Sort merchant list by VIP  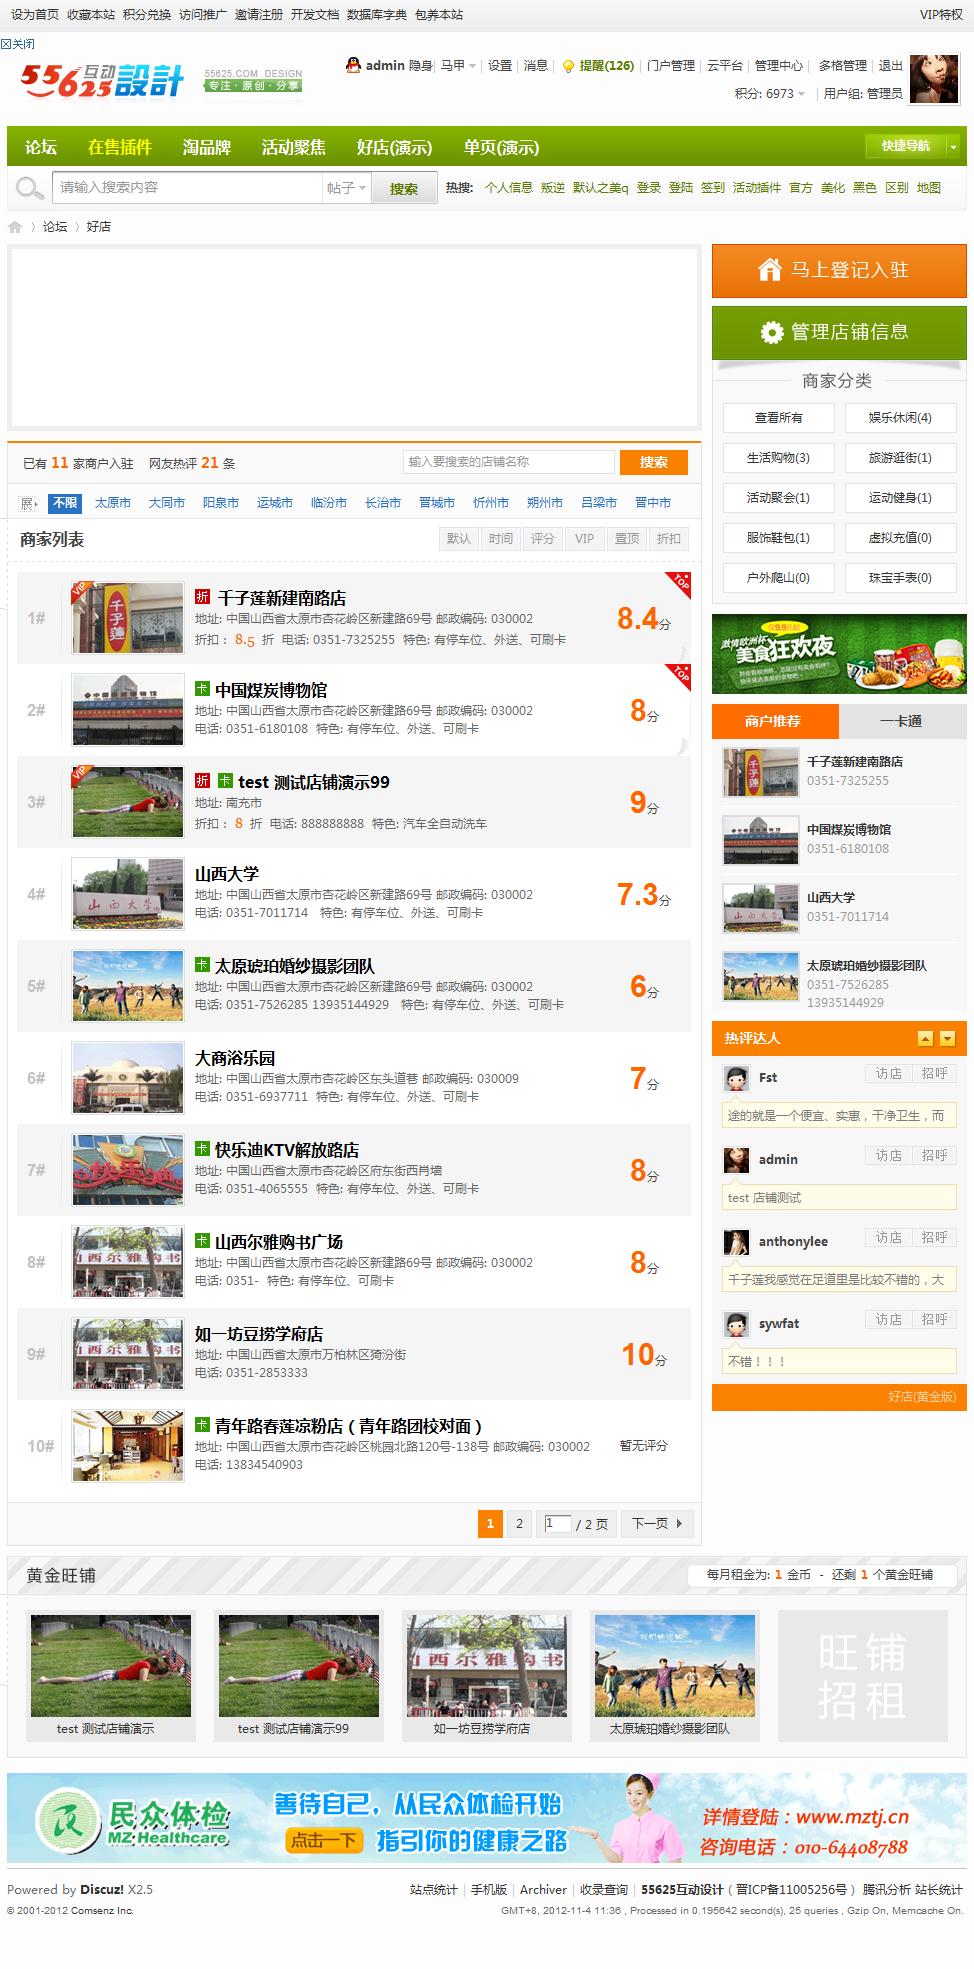[x=585, y=539]
